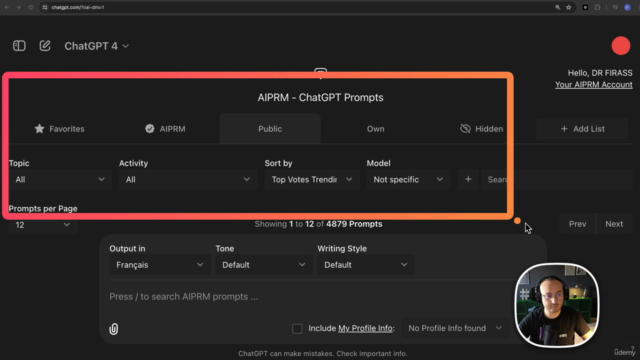The width and height of the screenshot is (640, 360).
Task: Open the Own prompts tab
Action: [x=376, y=129]
